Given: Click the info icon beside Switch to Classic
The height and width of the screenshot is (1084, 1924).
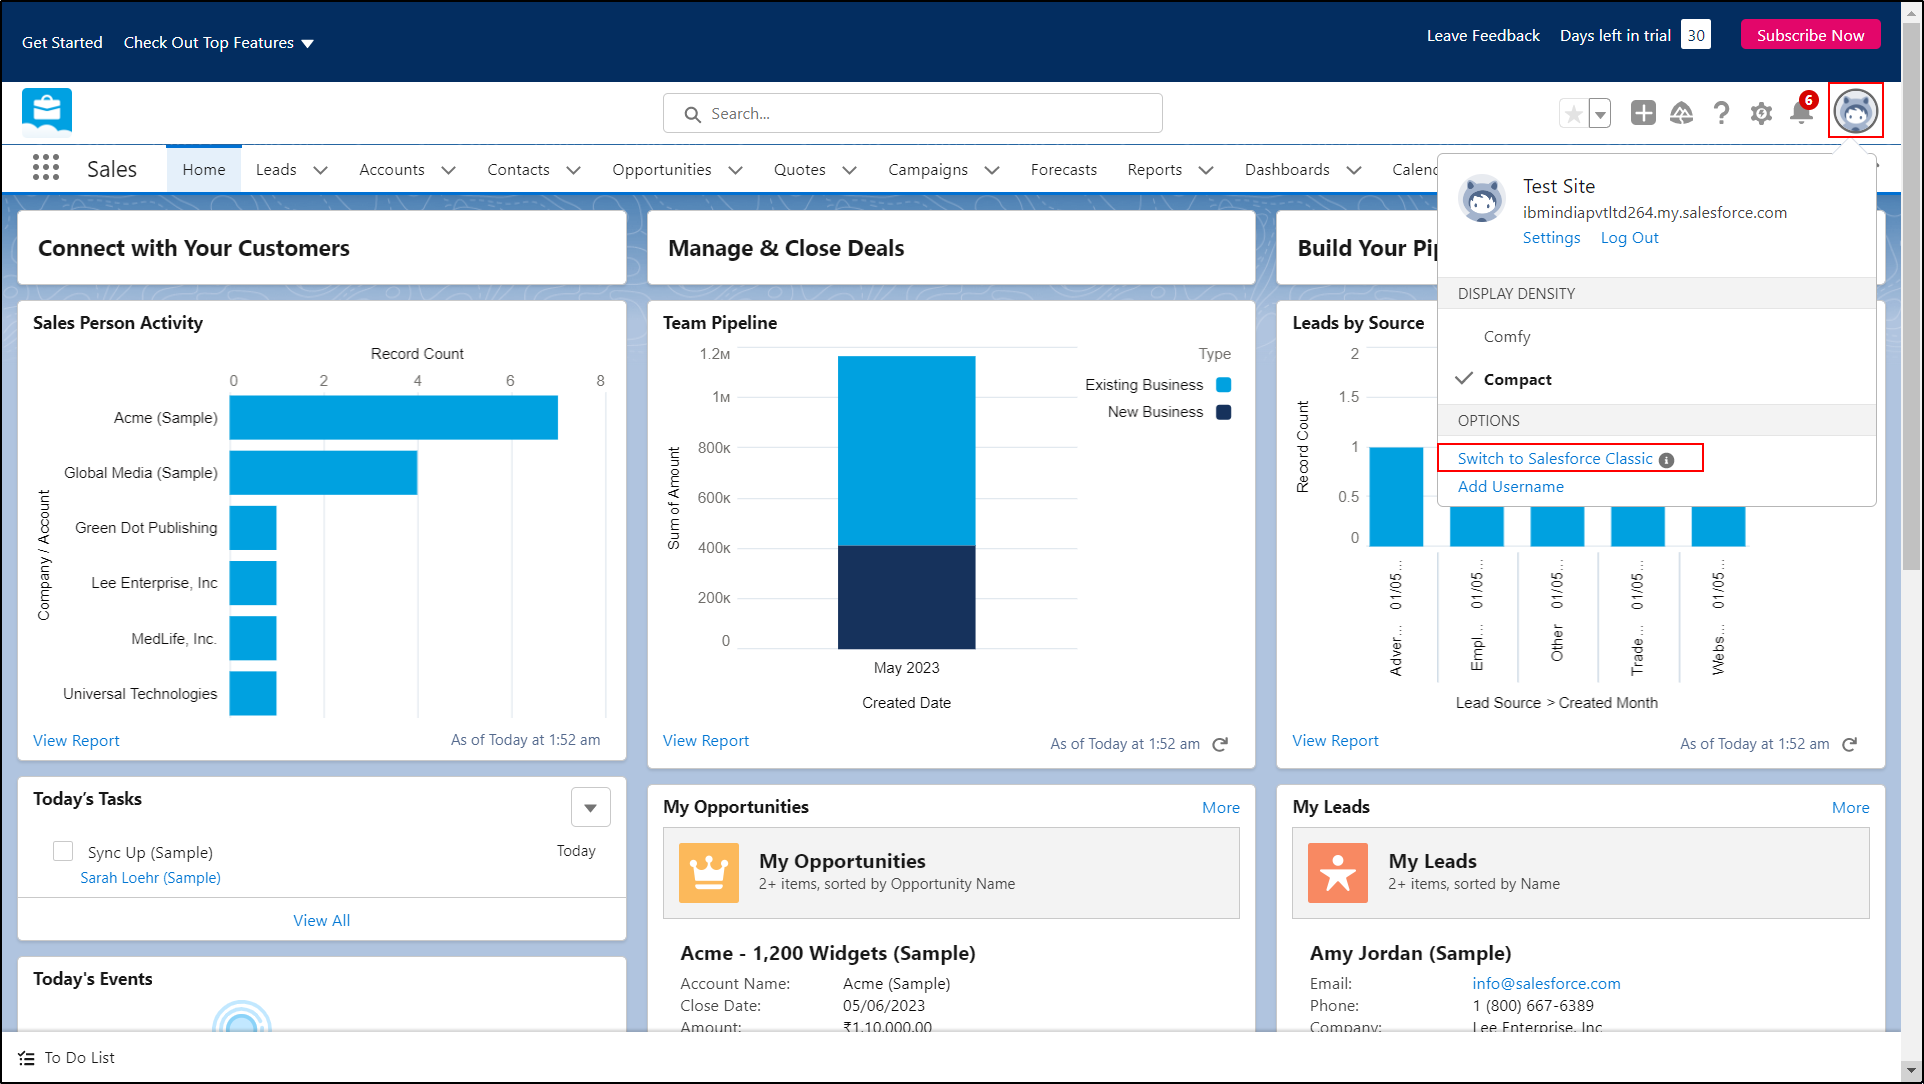Looking at the screenshot, I should point(1666,460).
